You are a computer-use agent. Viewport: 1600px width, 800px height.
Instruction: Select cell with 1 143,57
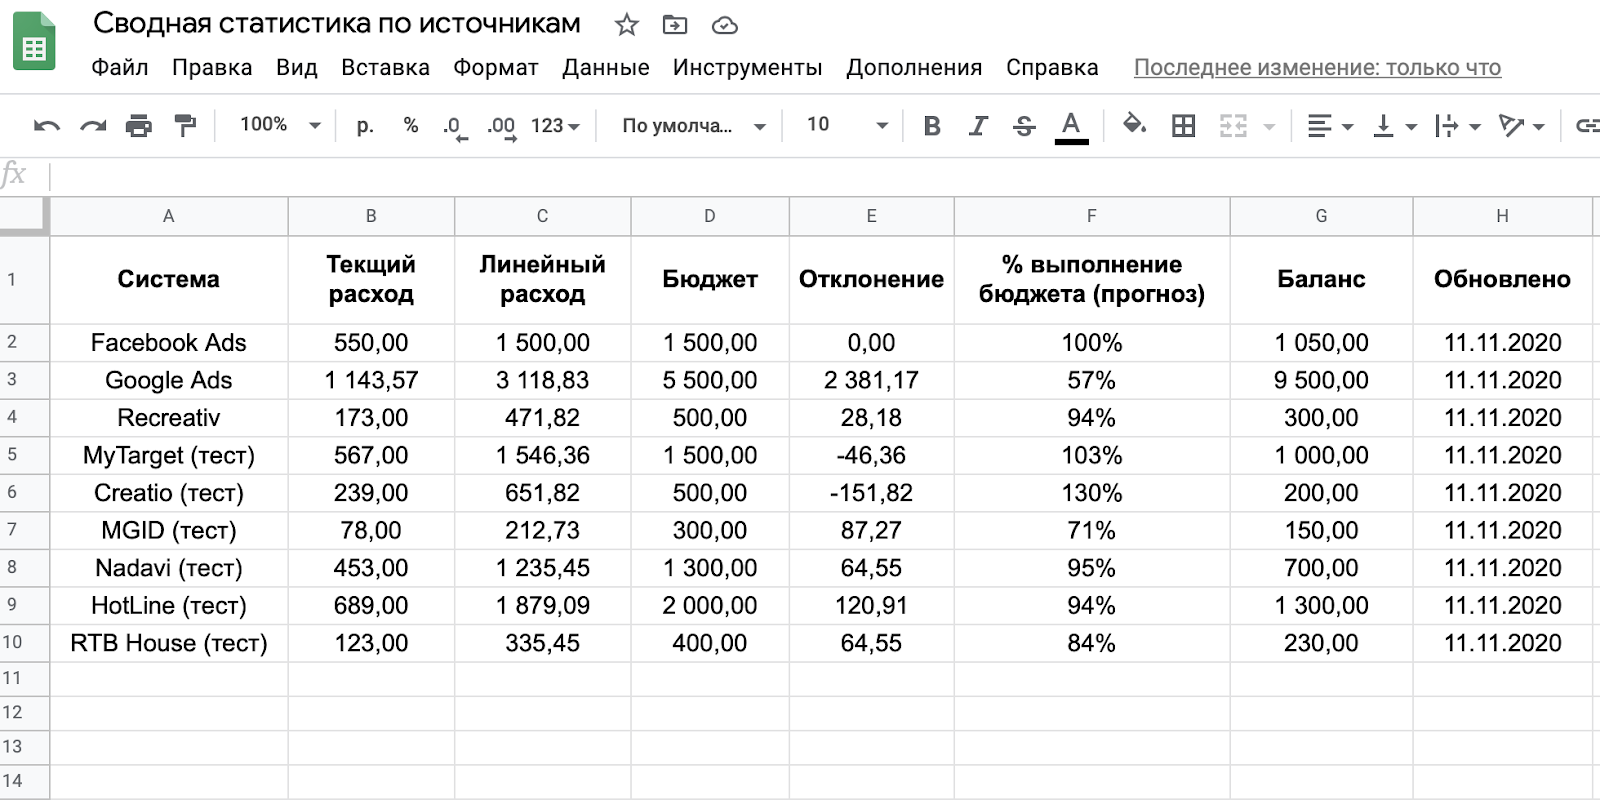[371, 380]
